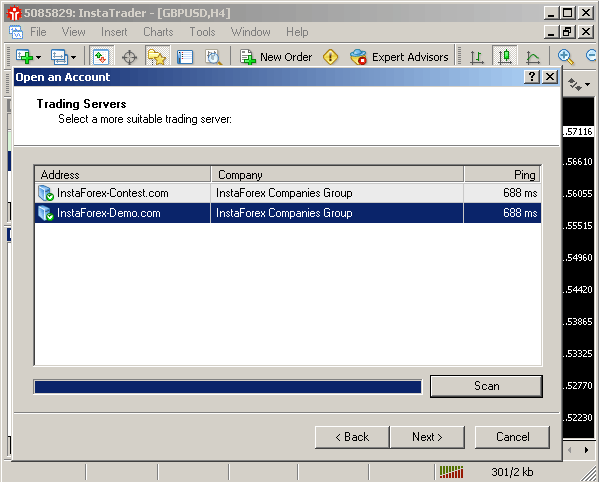Click Next to continue account setup
The width and height of the screenshot is (599, 482).
tap(427, 437)
